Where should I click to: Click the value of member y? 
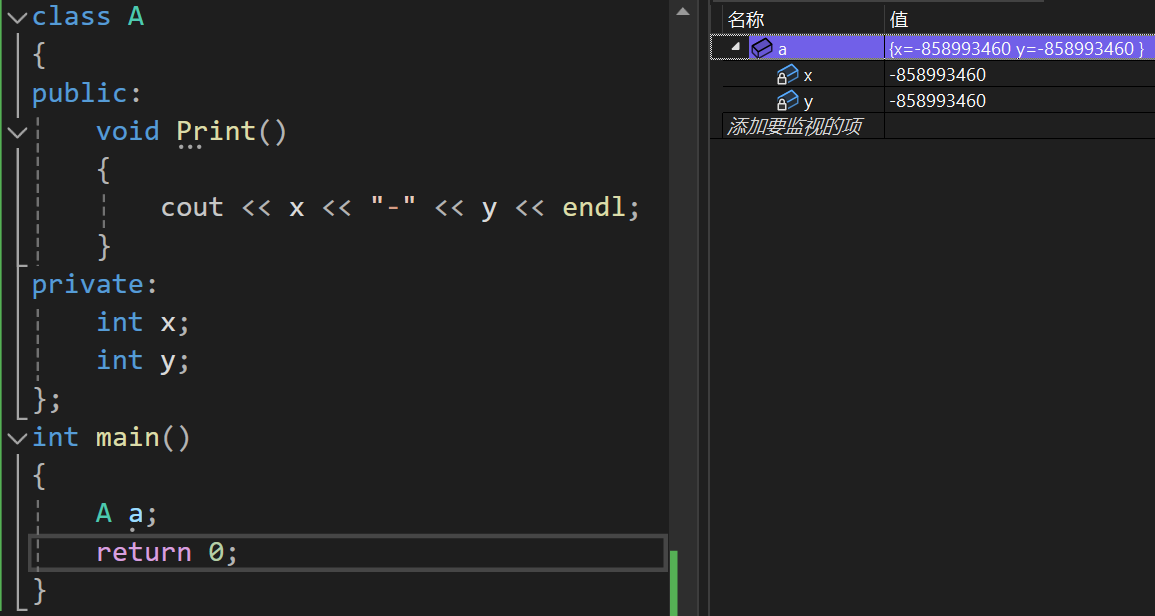(x=938, y=101)
